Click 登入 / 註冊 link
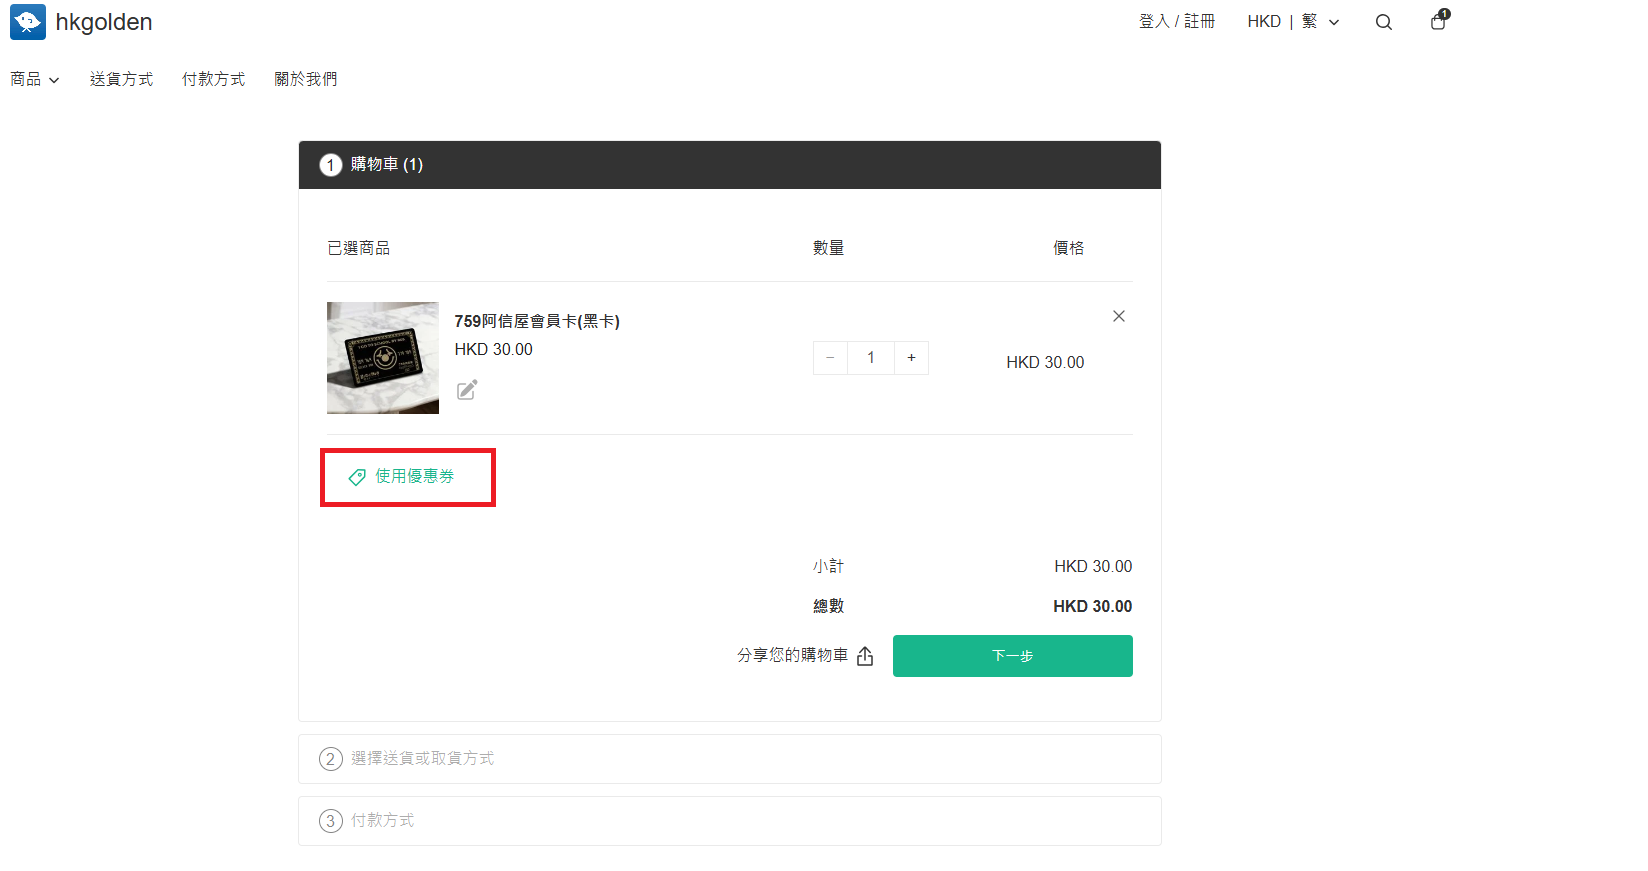The image size is (1648, 871). coord(1177,21)
